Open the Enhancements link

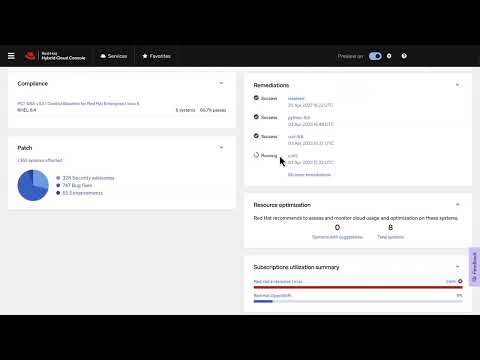83,193
